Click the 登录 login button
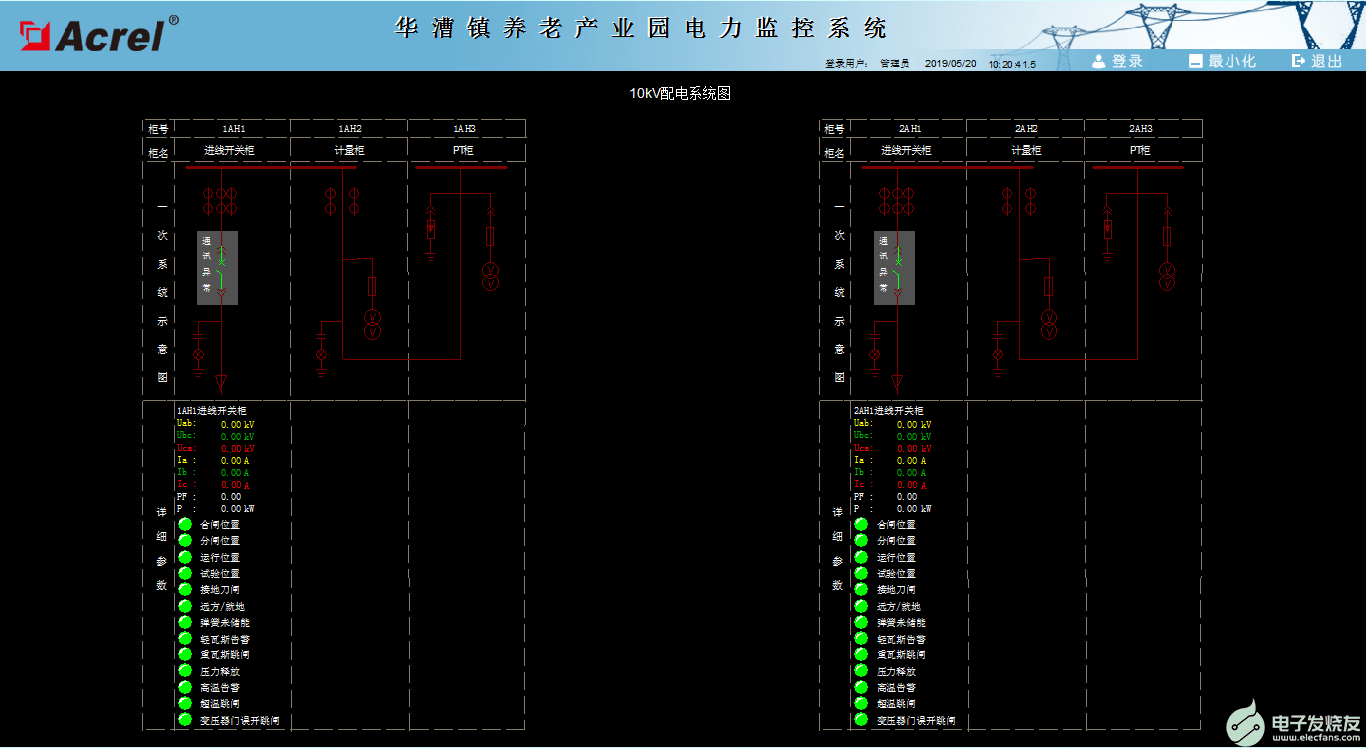This screenshot has width=1366, height=748. point(1117,61)
